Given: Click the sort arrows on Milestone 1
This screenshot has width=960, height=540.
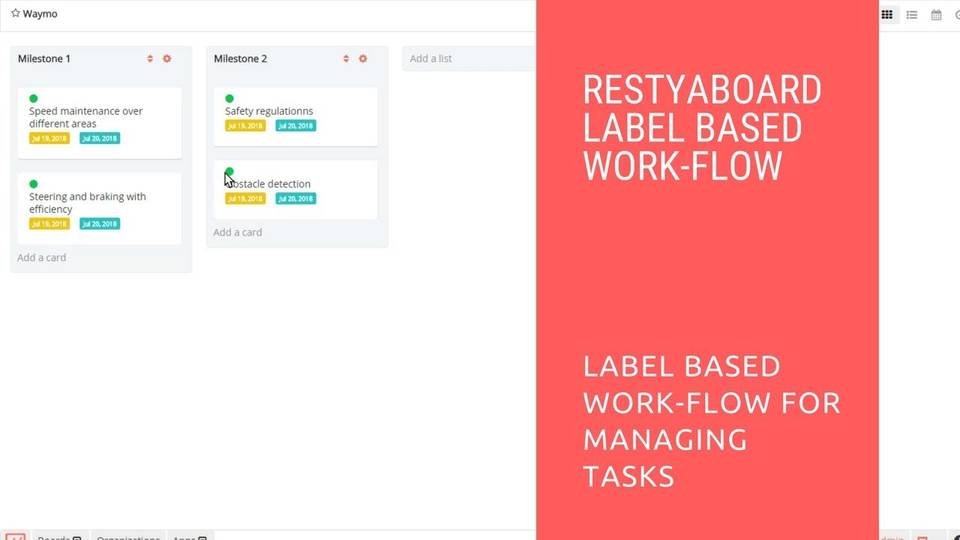Looking at the screenshot, I should point(150,59).
